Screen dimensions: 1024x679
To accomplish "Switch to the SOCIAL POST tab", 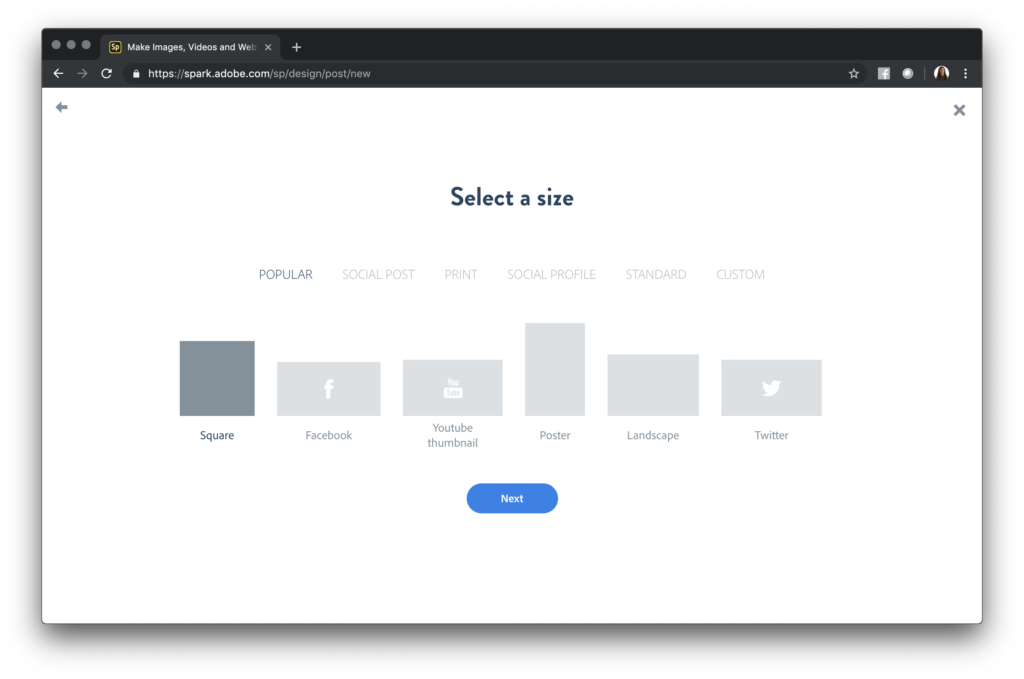I will point(378,274).
